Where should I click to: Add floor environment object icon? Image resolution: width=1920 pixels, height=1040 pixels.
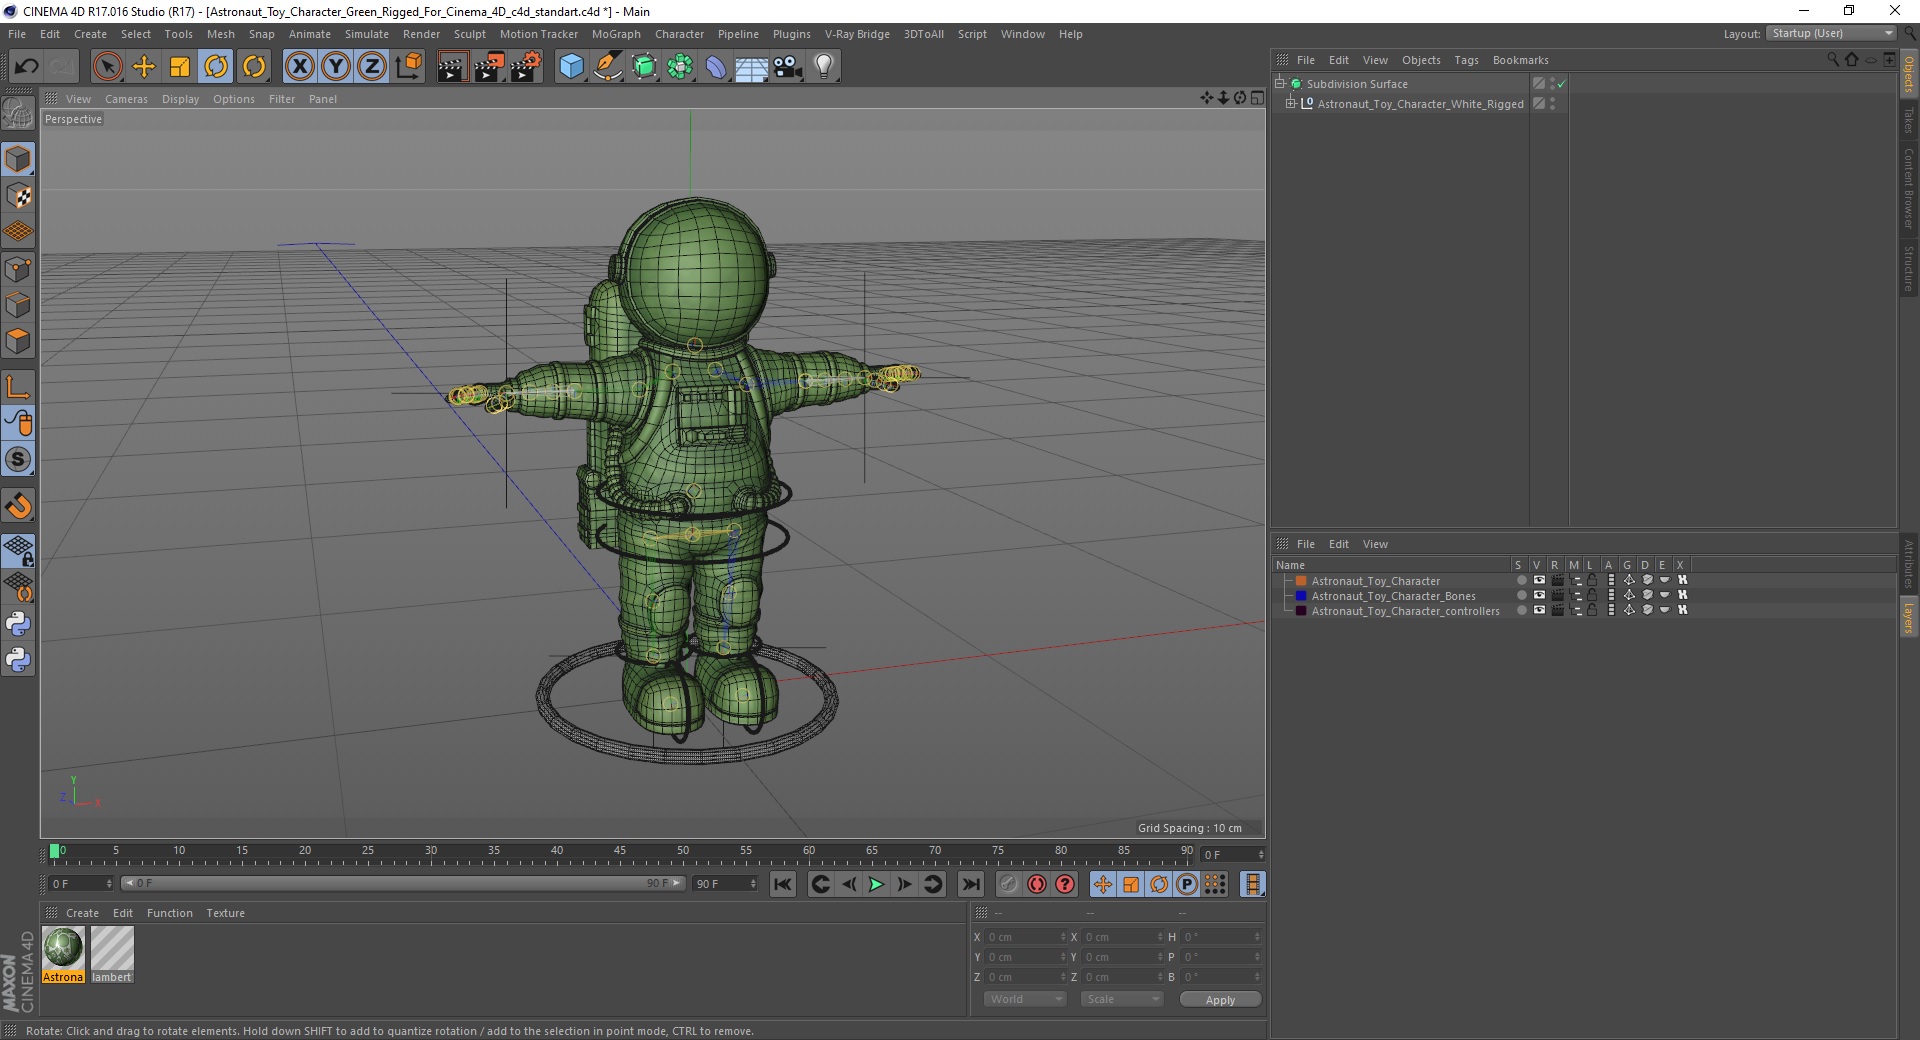752,67
